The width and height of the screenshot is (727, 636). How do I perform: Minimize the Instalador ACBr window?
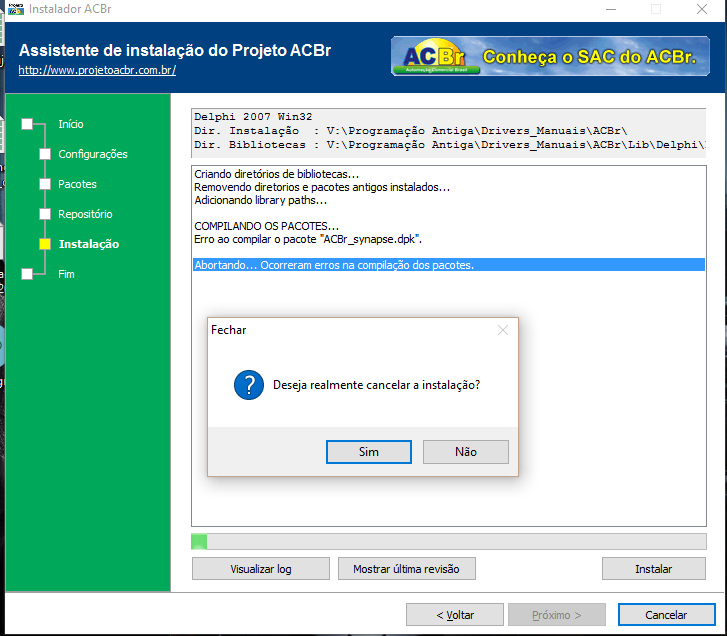611,9
